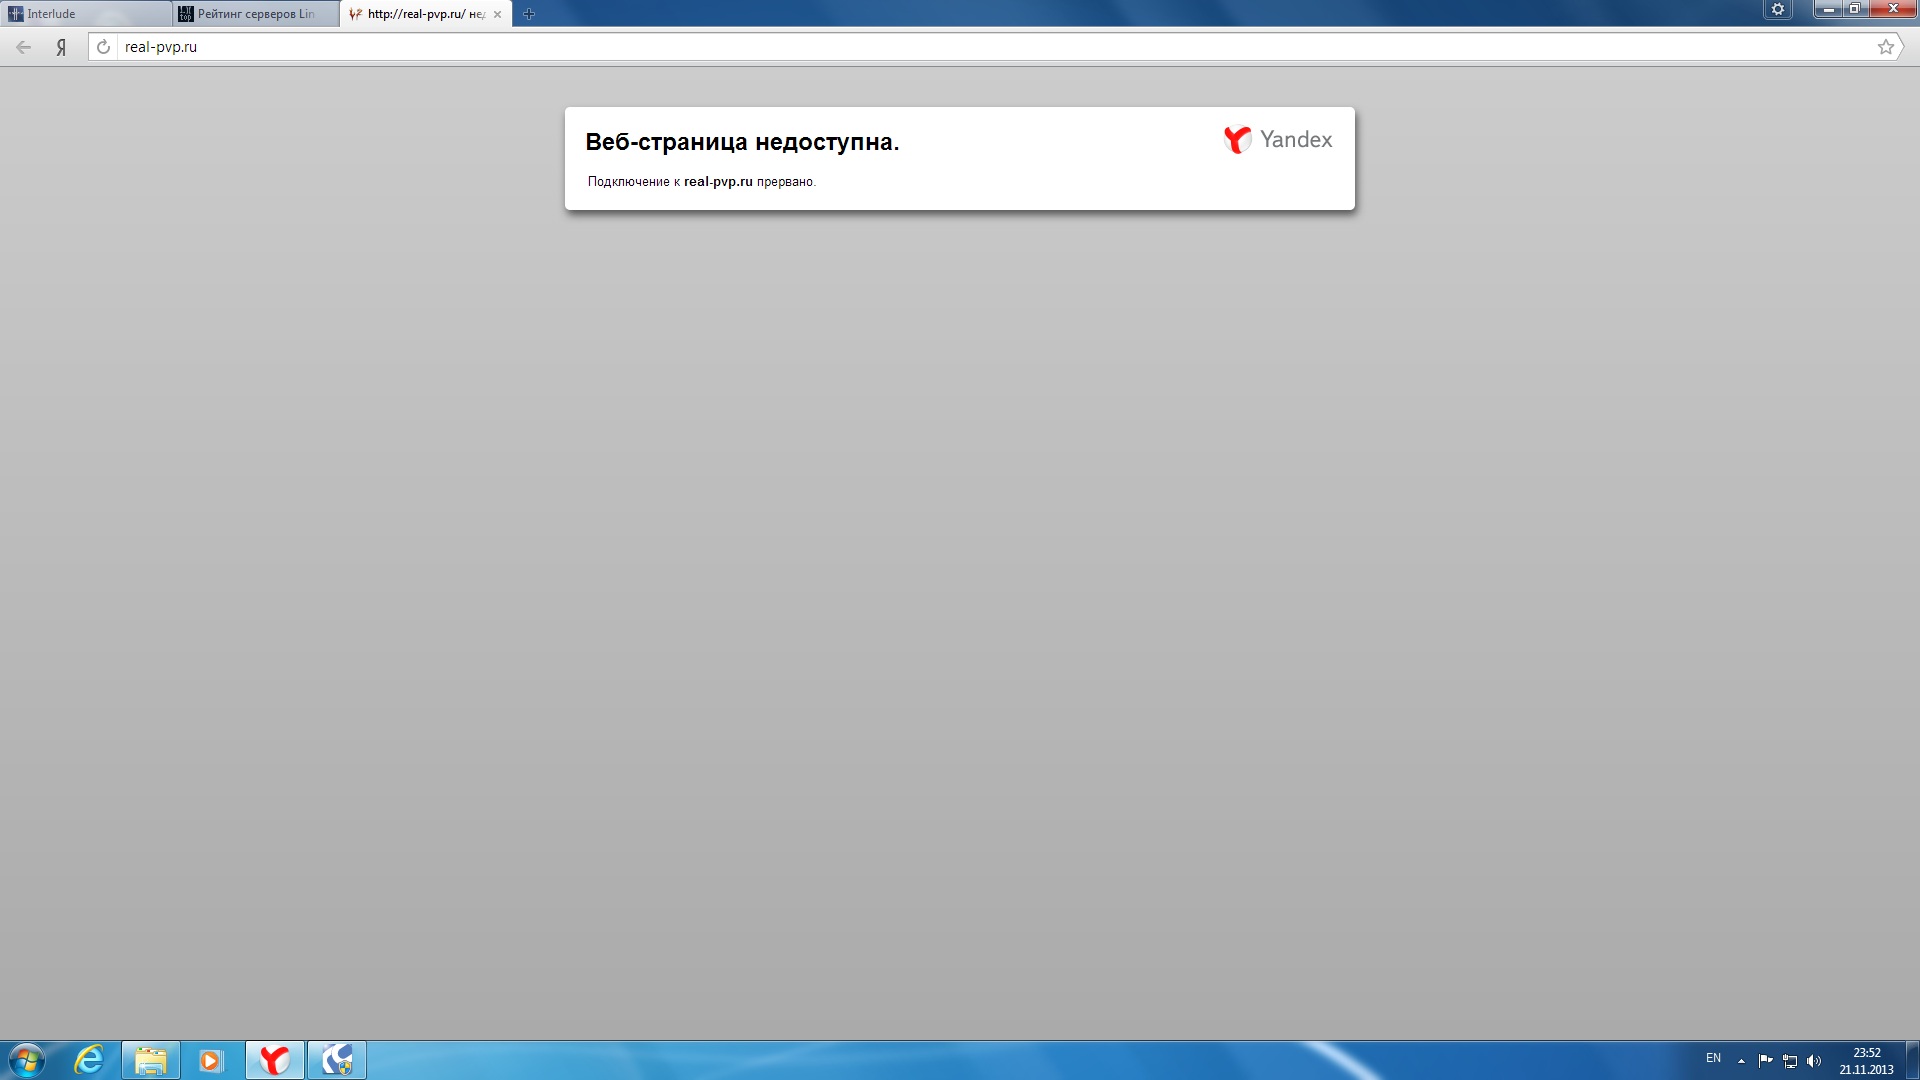Image resolution: width=1920 pixels, height=1080 pixels.
Task: Reload the real-pvp.ru page
Action: coord(103,47)
